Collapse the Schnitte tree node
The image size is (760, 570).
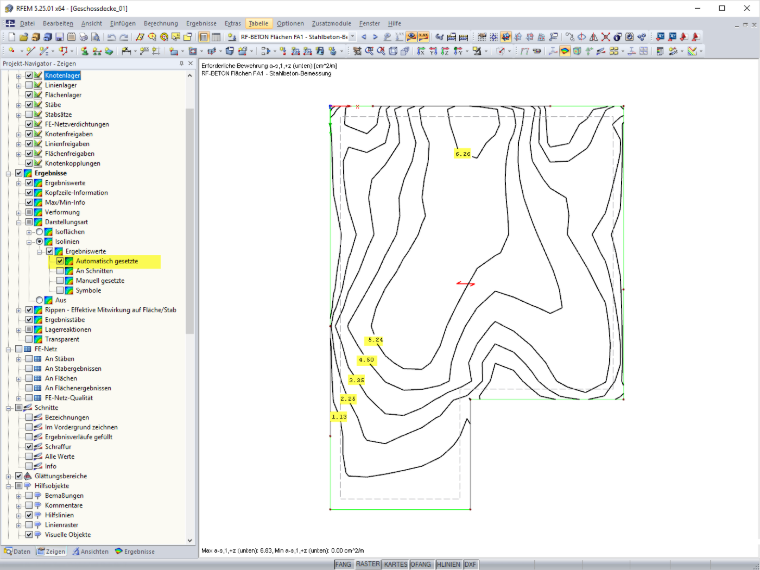(8, 408)
